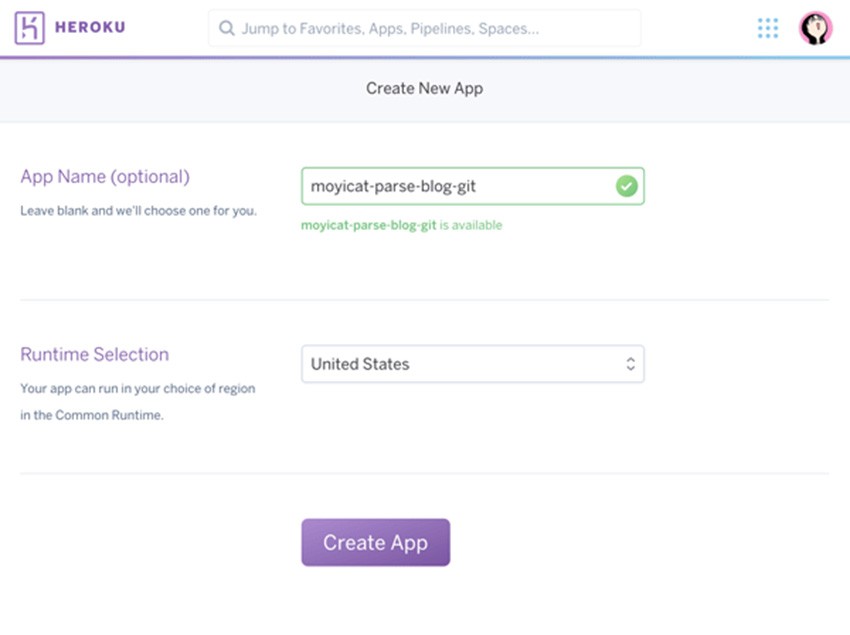
Task: Click the moyicat-parse-blog-git is available message
Action: (x=402, y=226)
